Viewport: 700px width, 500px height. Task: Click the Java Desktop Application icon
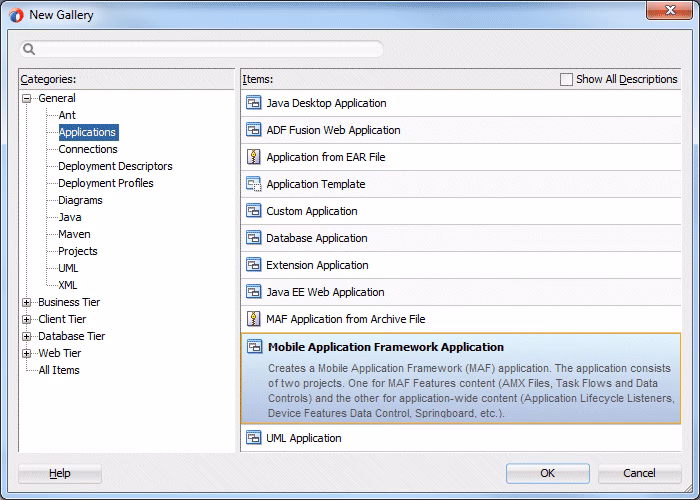(254, 103)
